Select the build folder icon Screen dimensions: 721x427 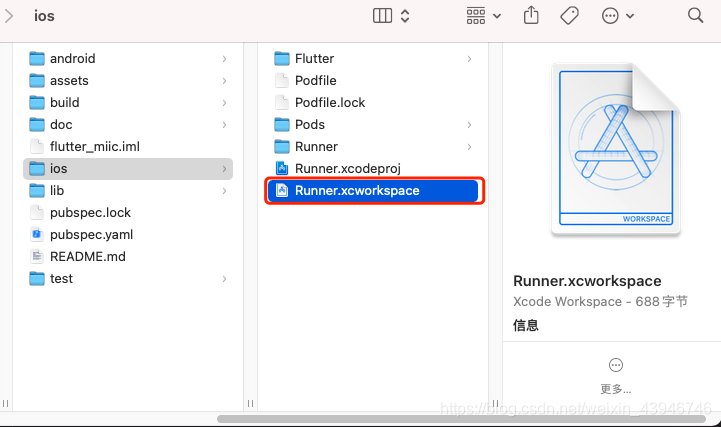coord(37,102)
